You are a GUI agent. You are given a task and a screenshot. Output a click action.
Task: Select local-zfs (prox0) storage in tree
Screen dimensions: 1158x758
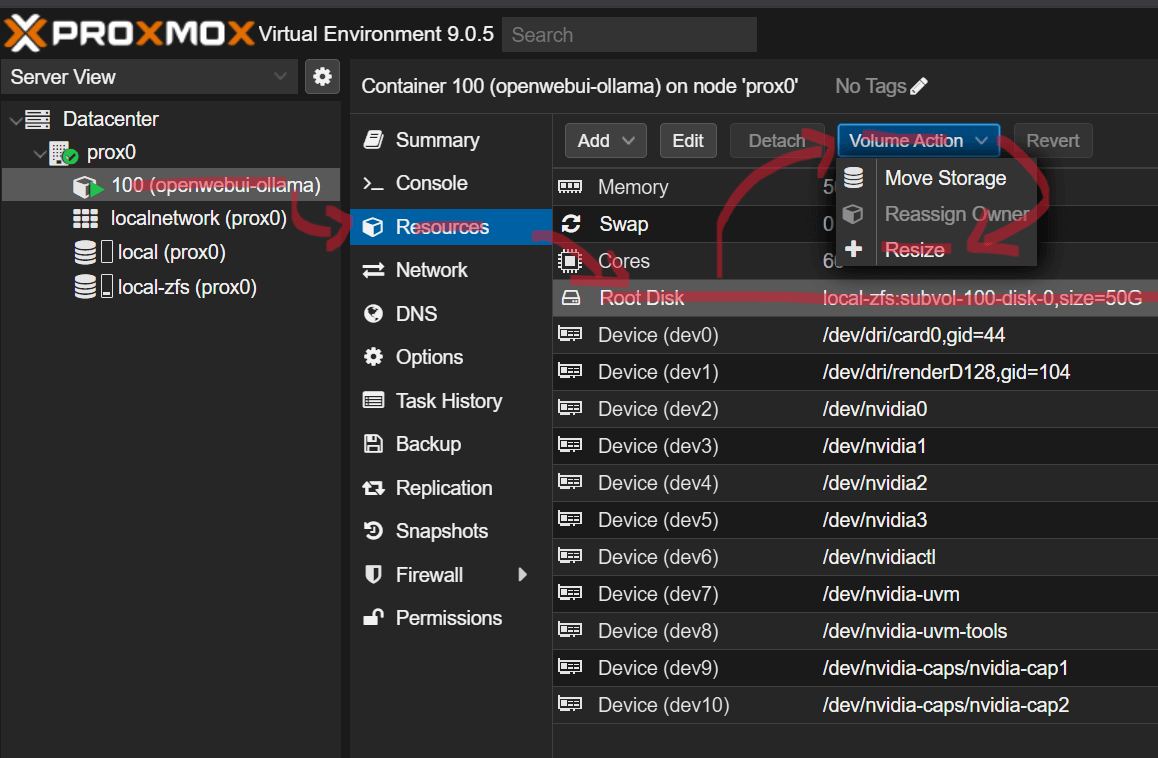[187, 288]
